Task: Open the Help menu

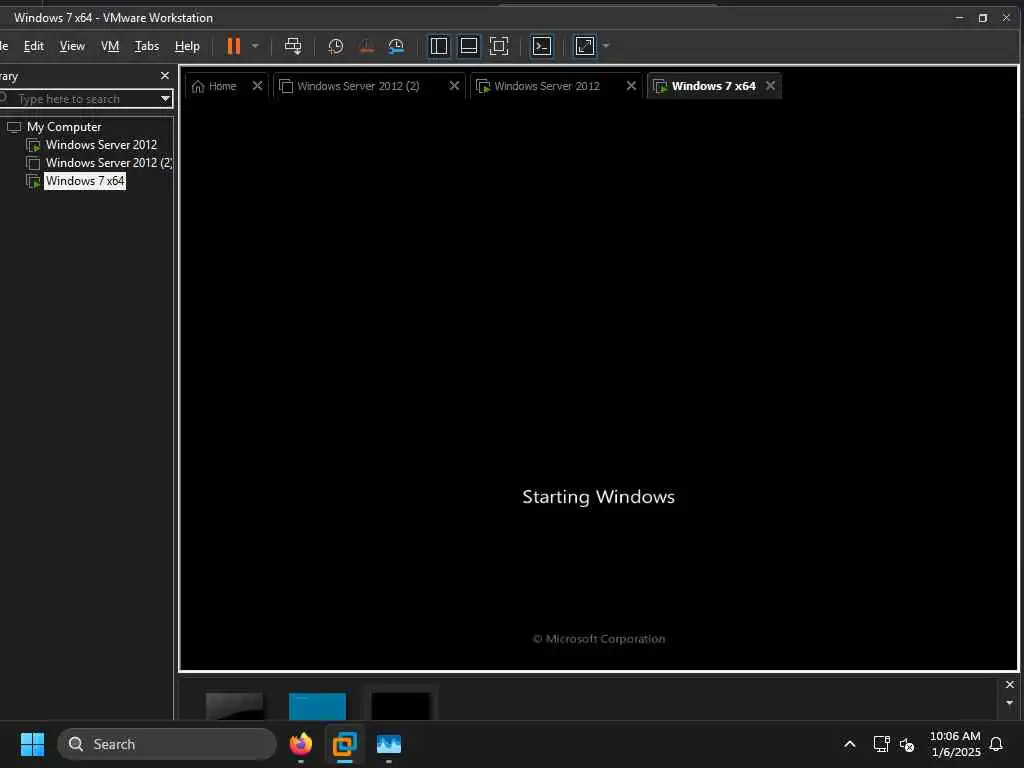Action: point(187,46)
